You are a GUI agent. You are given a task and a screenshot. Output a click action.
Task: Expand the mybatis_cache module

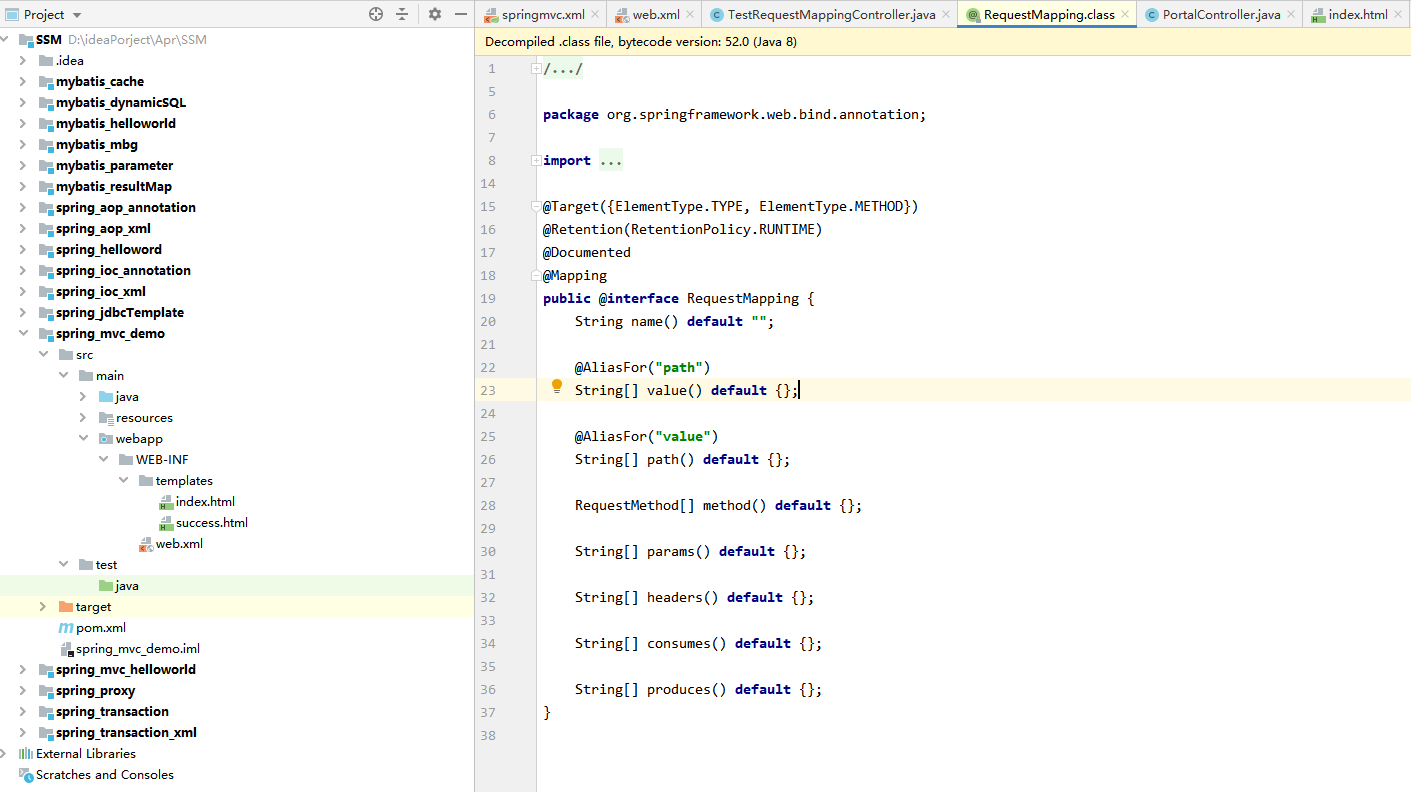tap(22, 82)
